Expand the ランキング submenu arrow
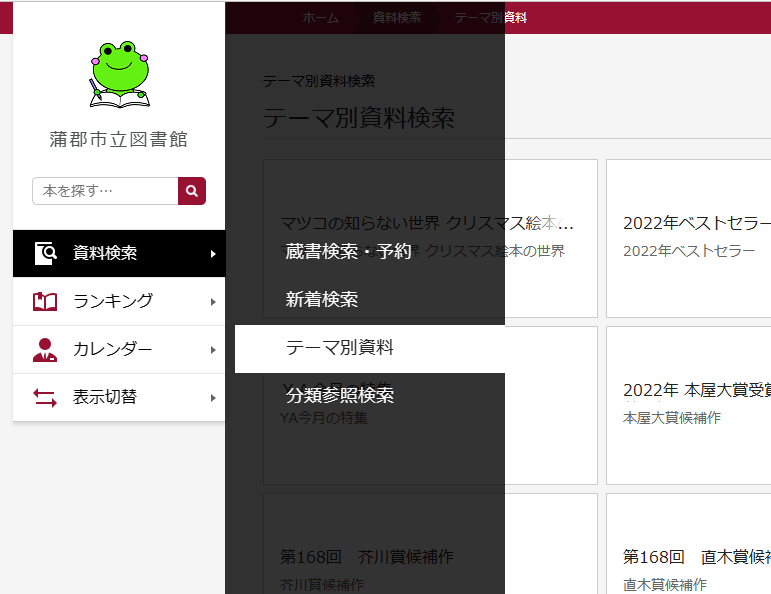Image resolution: width=771 pixels, height=594 pixels. [x=213, y=302]
